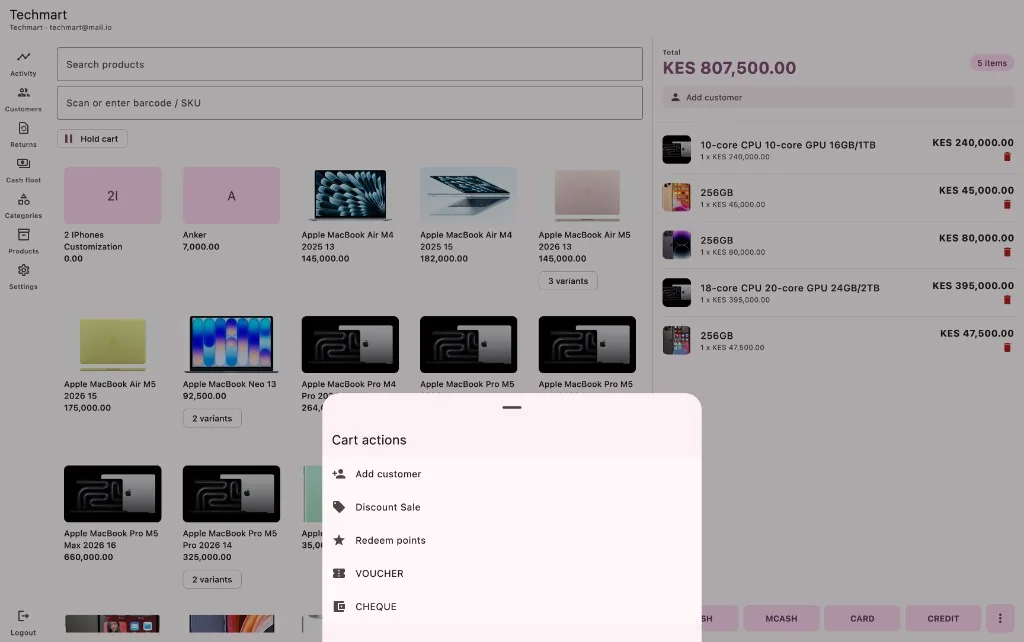Viewport: 1024px width, 642px height.
Task: Select CHEQUE payment in Cart actions
Action: pos(512,607)
